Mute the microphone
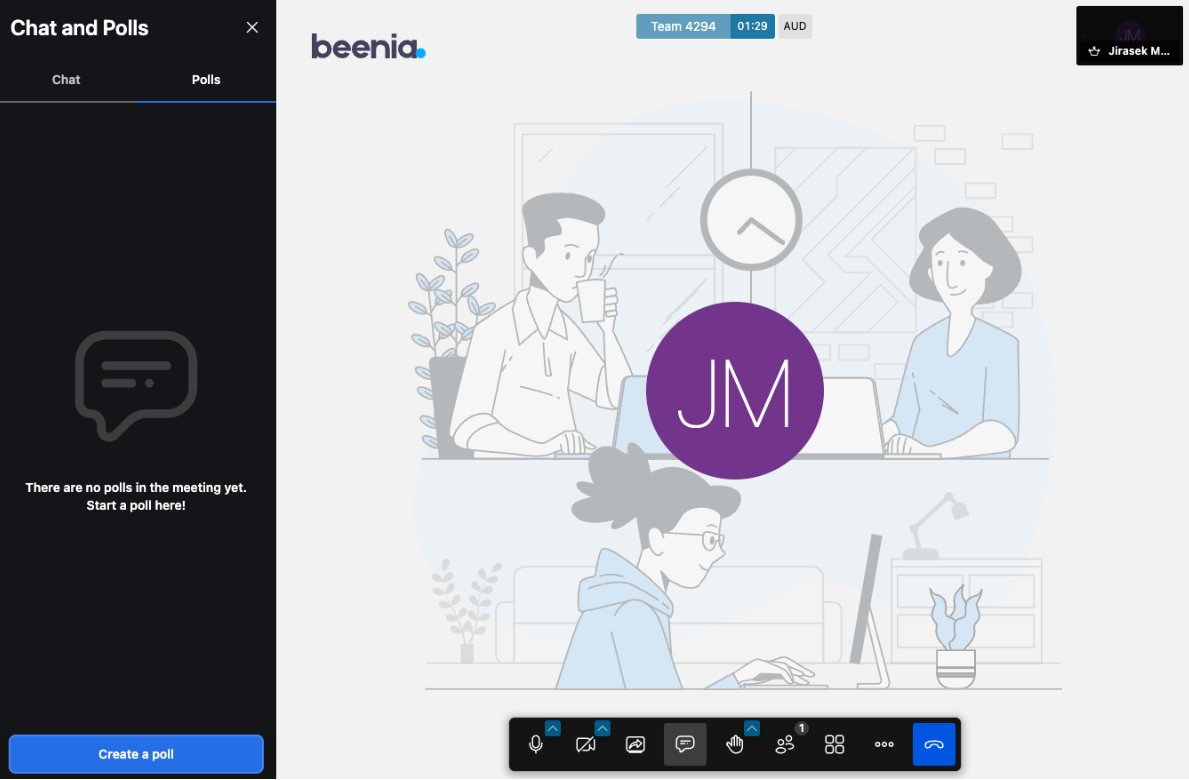 click(536, 745)
